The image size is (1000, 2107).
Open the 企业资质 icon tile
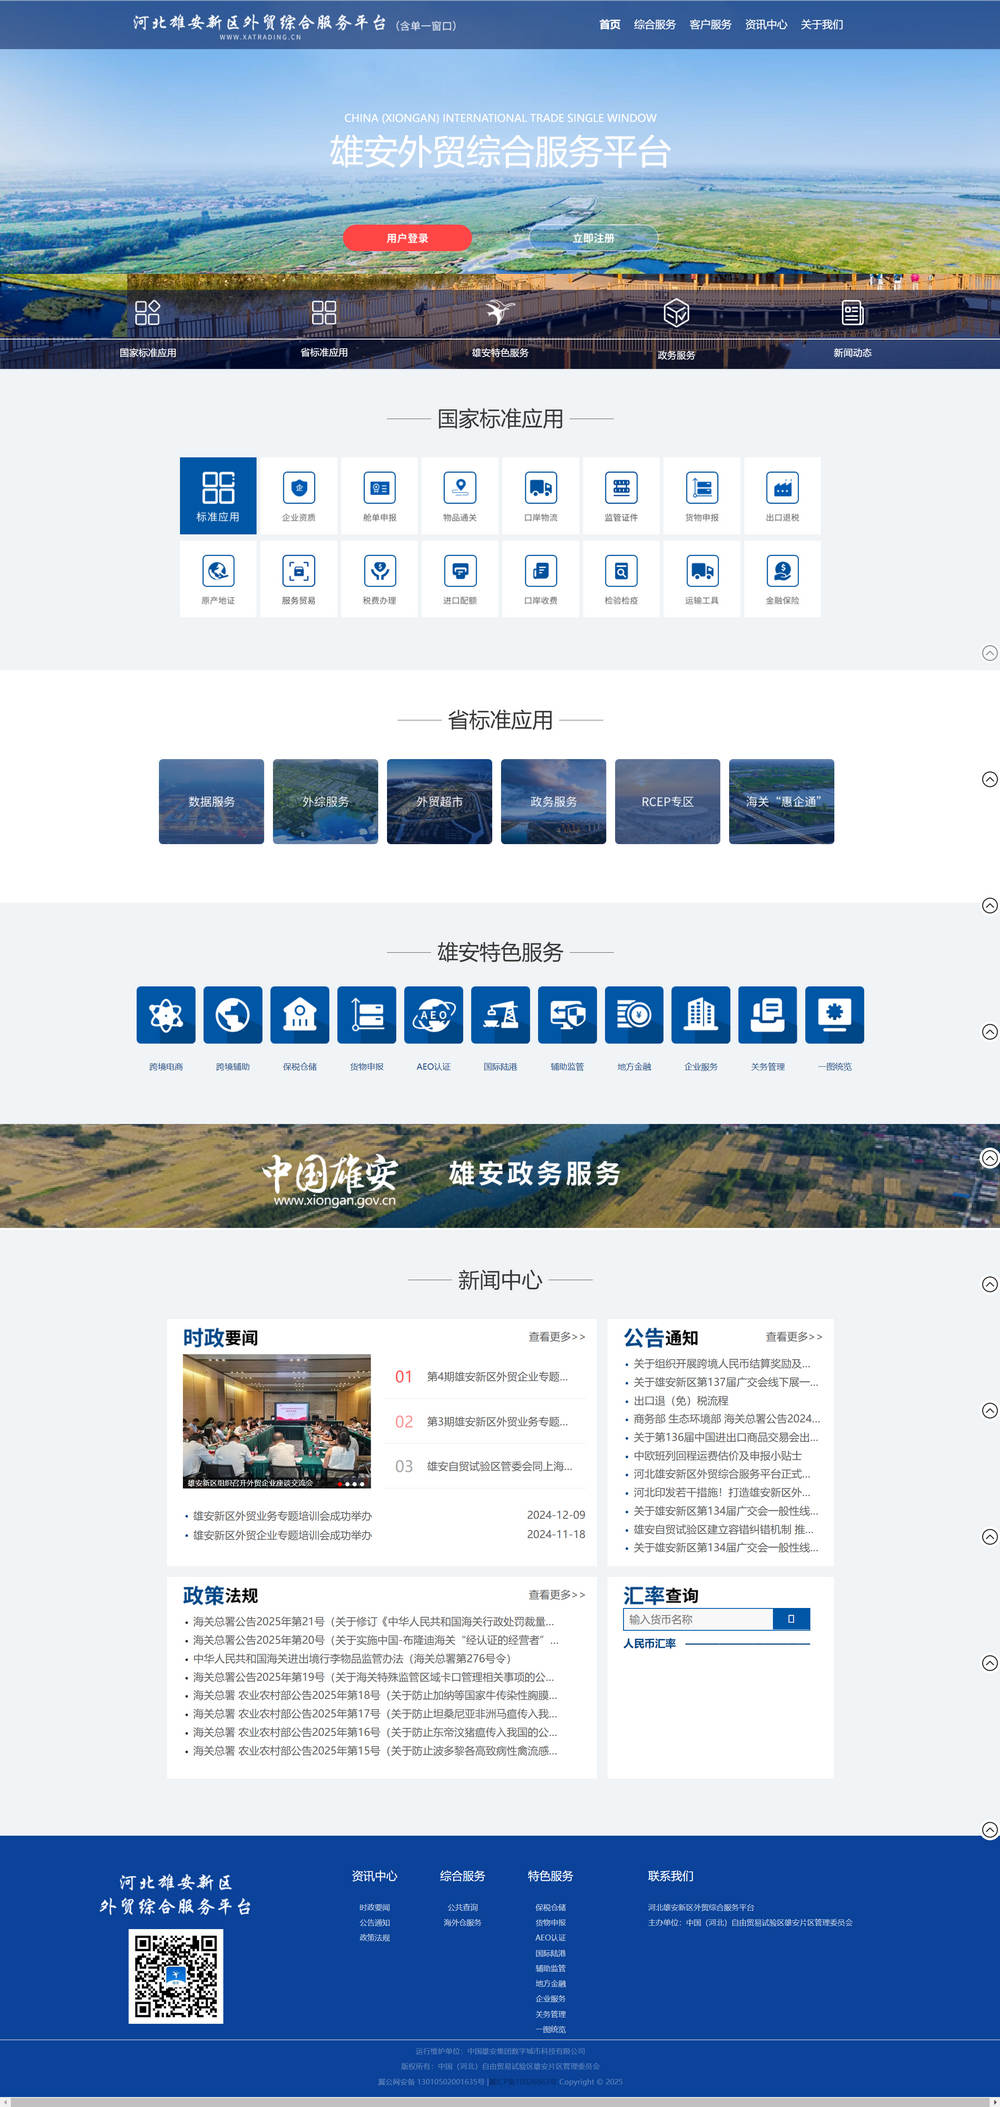[x=298, y=495]
